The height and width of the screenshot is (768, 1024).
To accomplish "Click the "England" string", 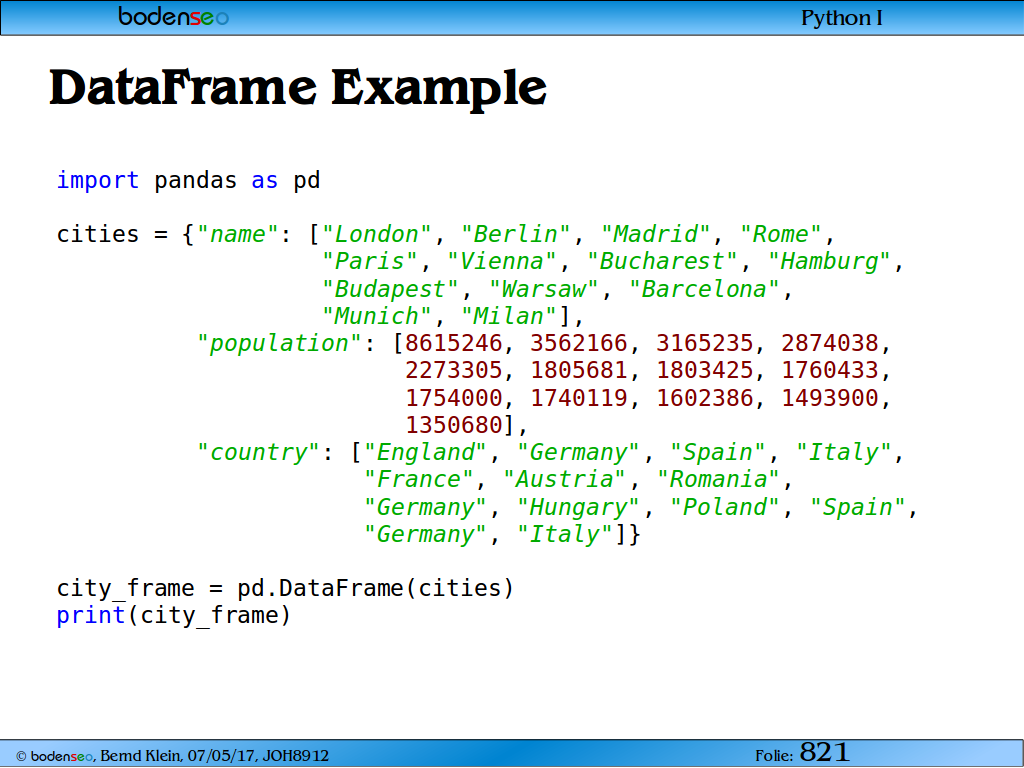I will [x=425, y=453].
